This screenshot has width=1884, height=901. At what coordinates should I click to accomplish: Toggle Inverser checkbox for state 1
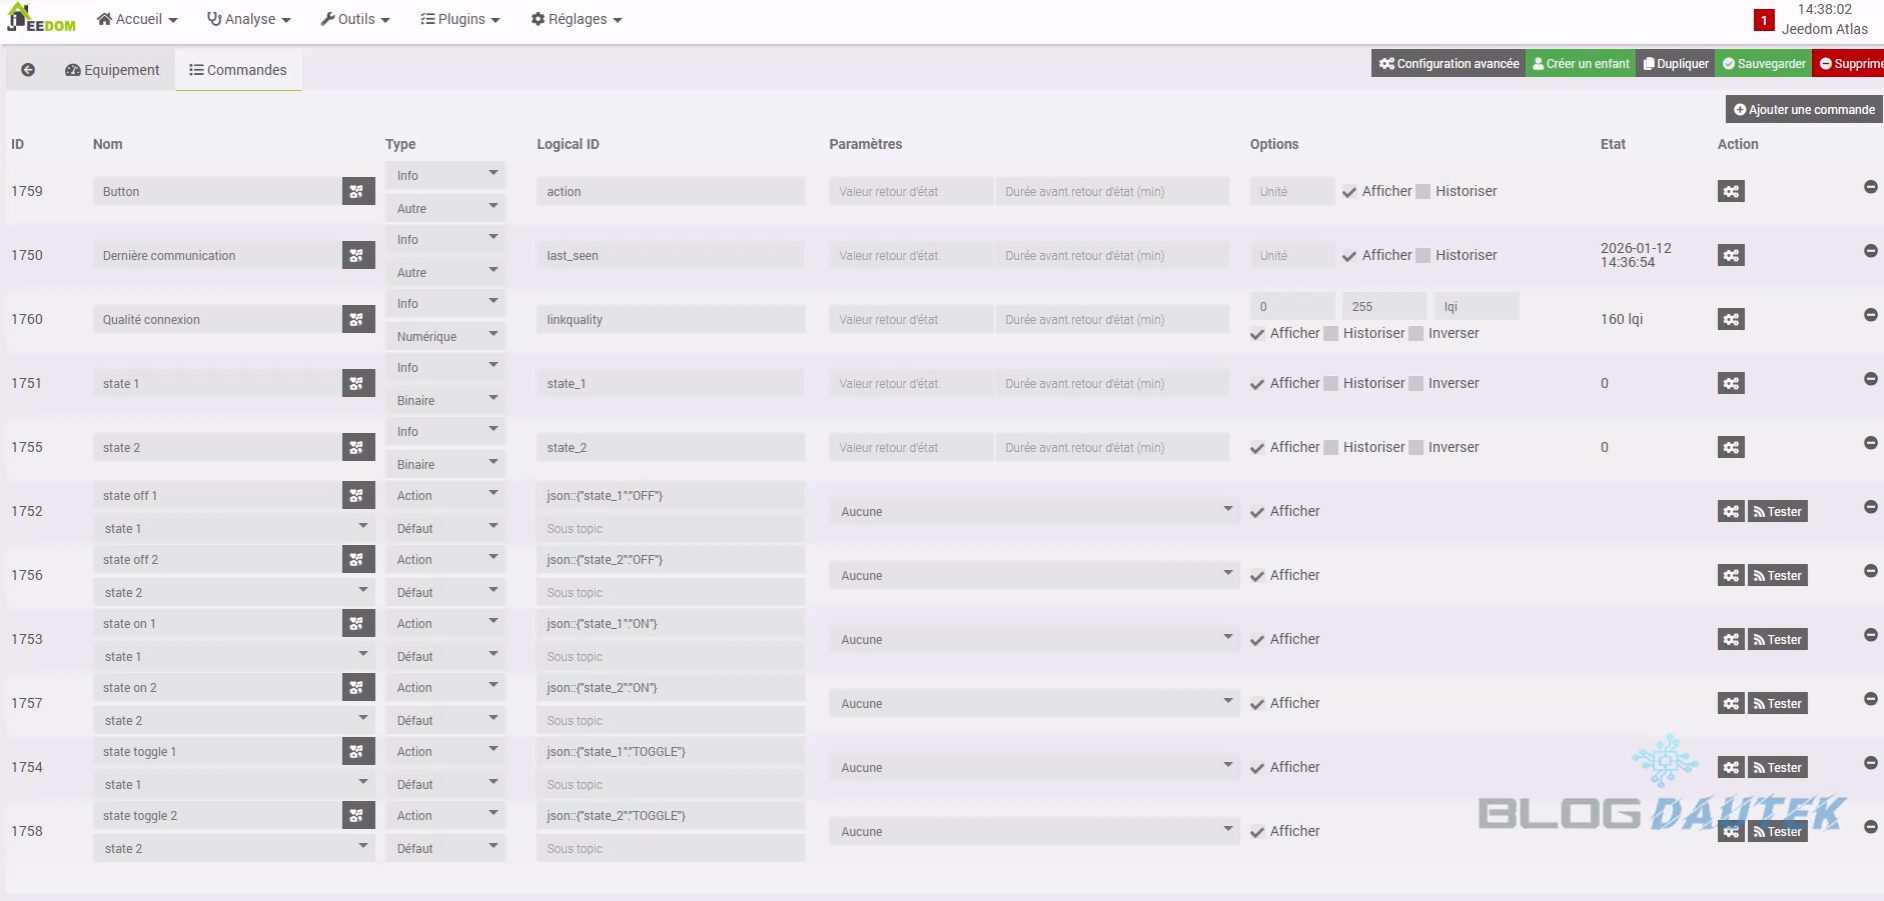[1416, 384]
